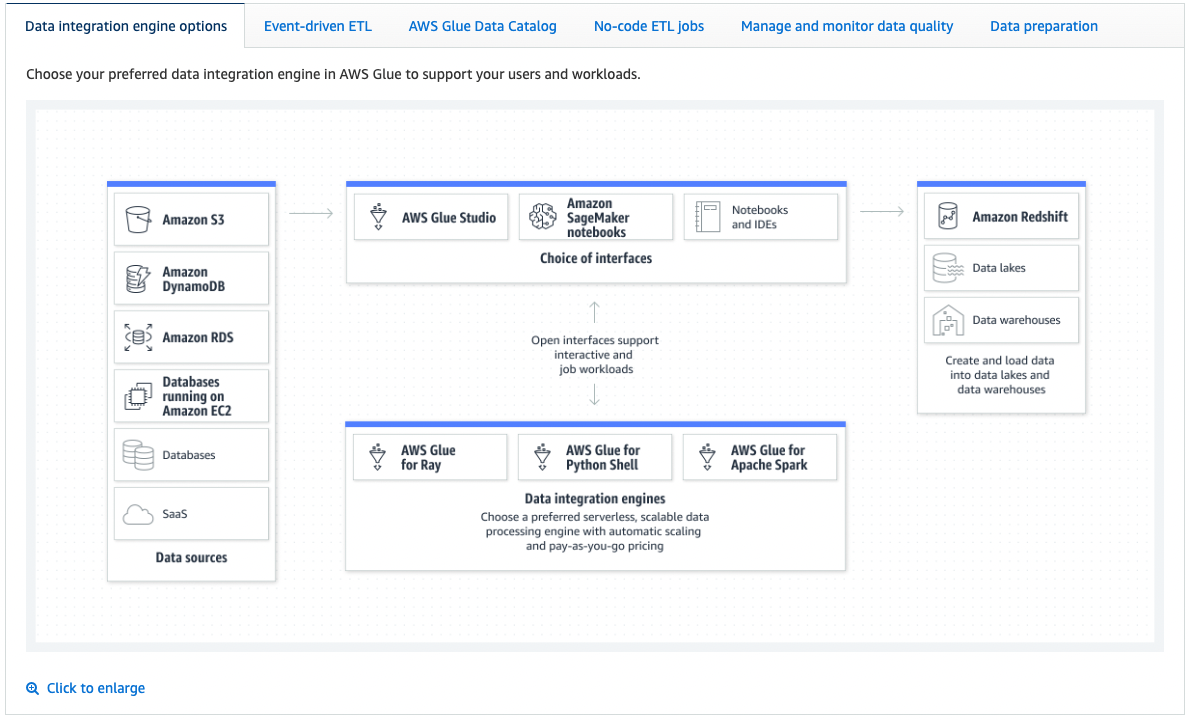Click the AWS Glue Studio funnel icon
The height and width of the screenshot is (720, 1189).
click(x=378, y=217)
